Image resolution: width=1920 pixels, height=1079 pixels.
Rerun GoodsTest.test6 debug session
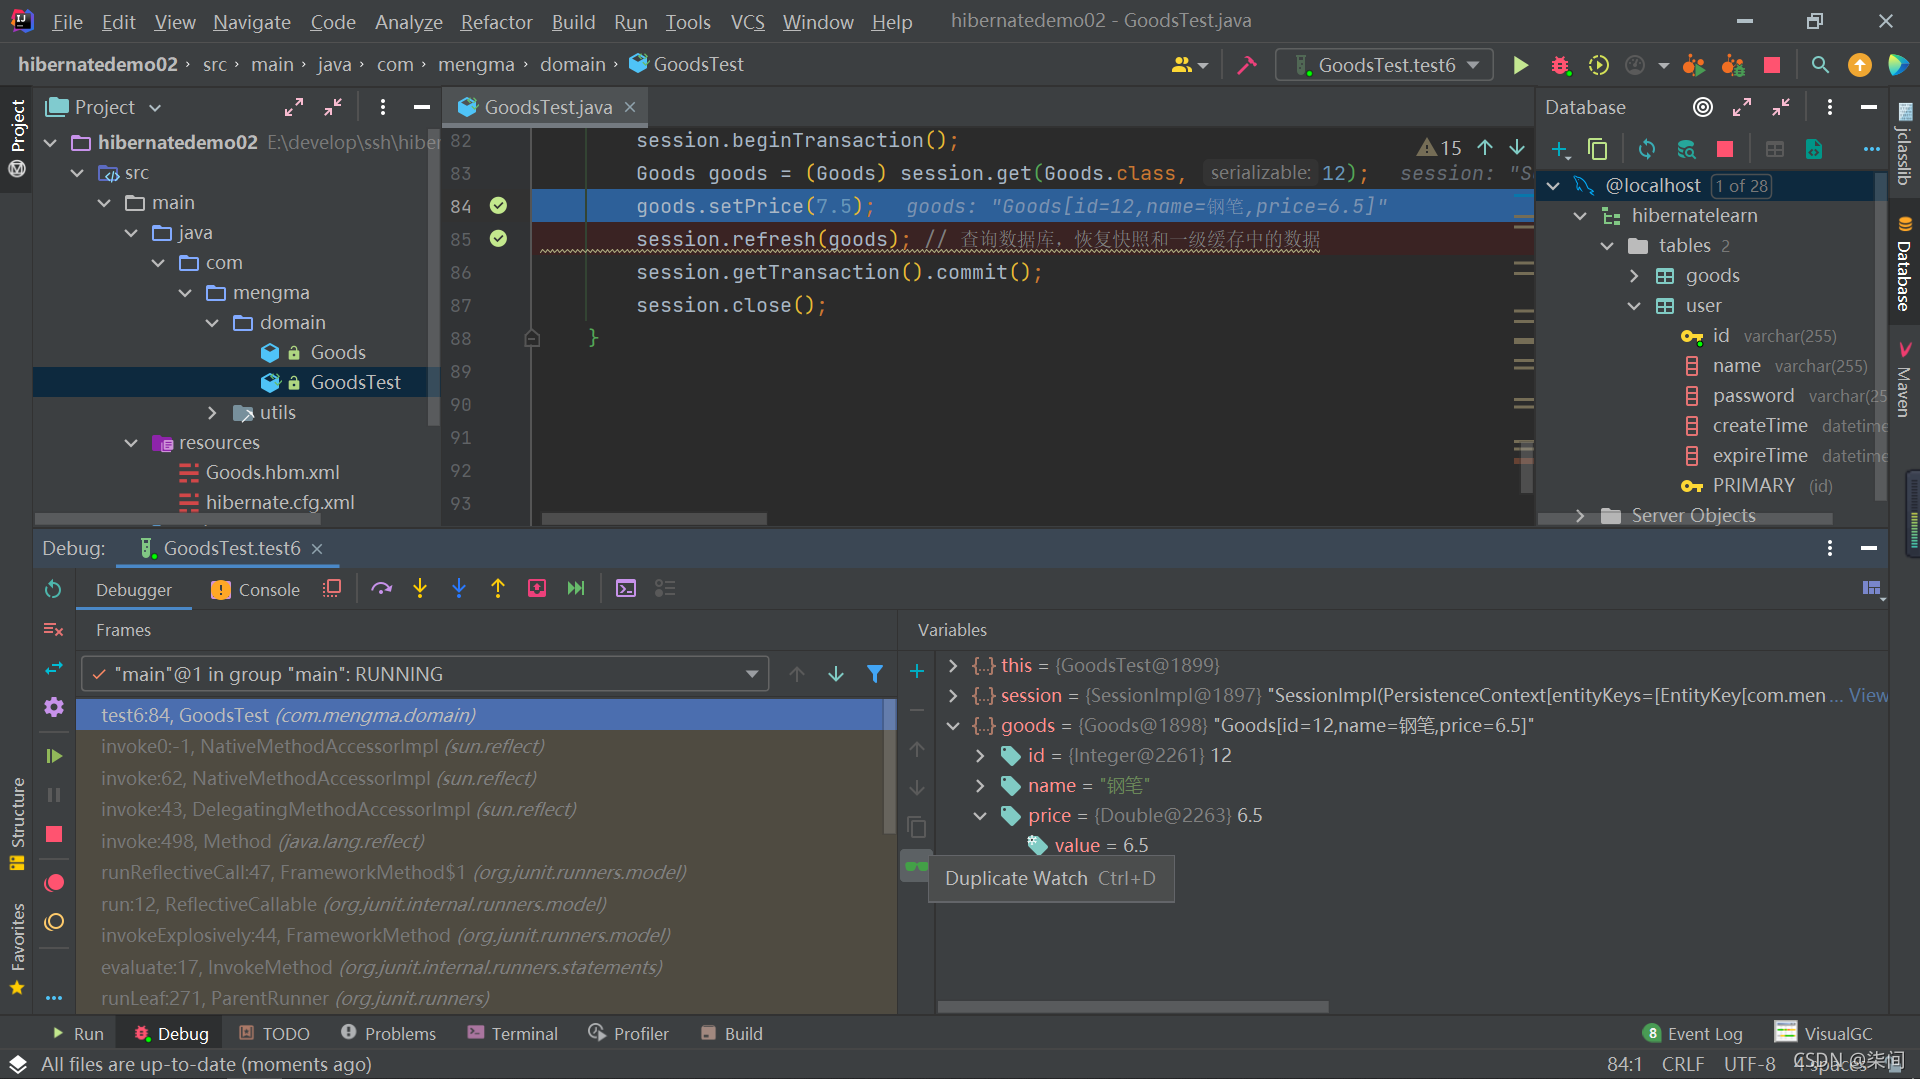(54, 590)
